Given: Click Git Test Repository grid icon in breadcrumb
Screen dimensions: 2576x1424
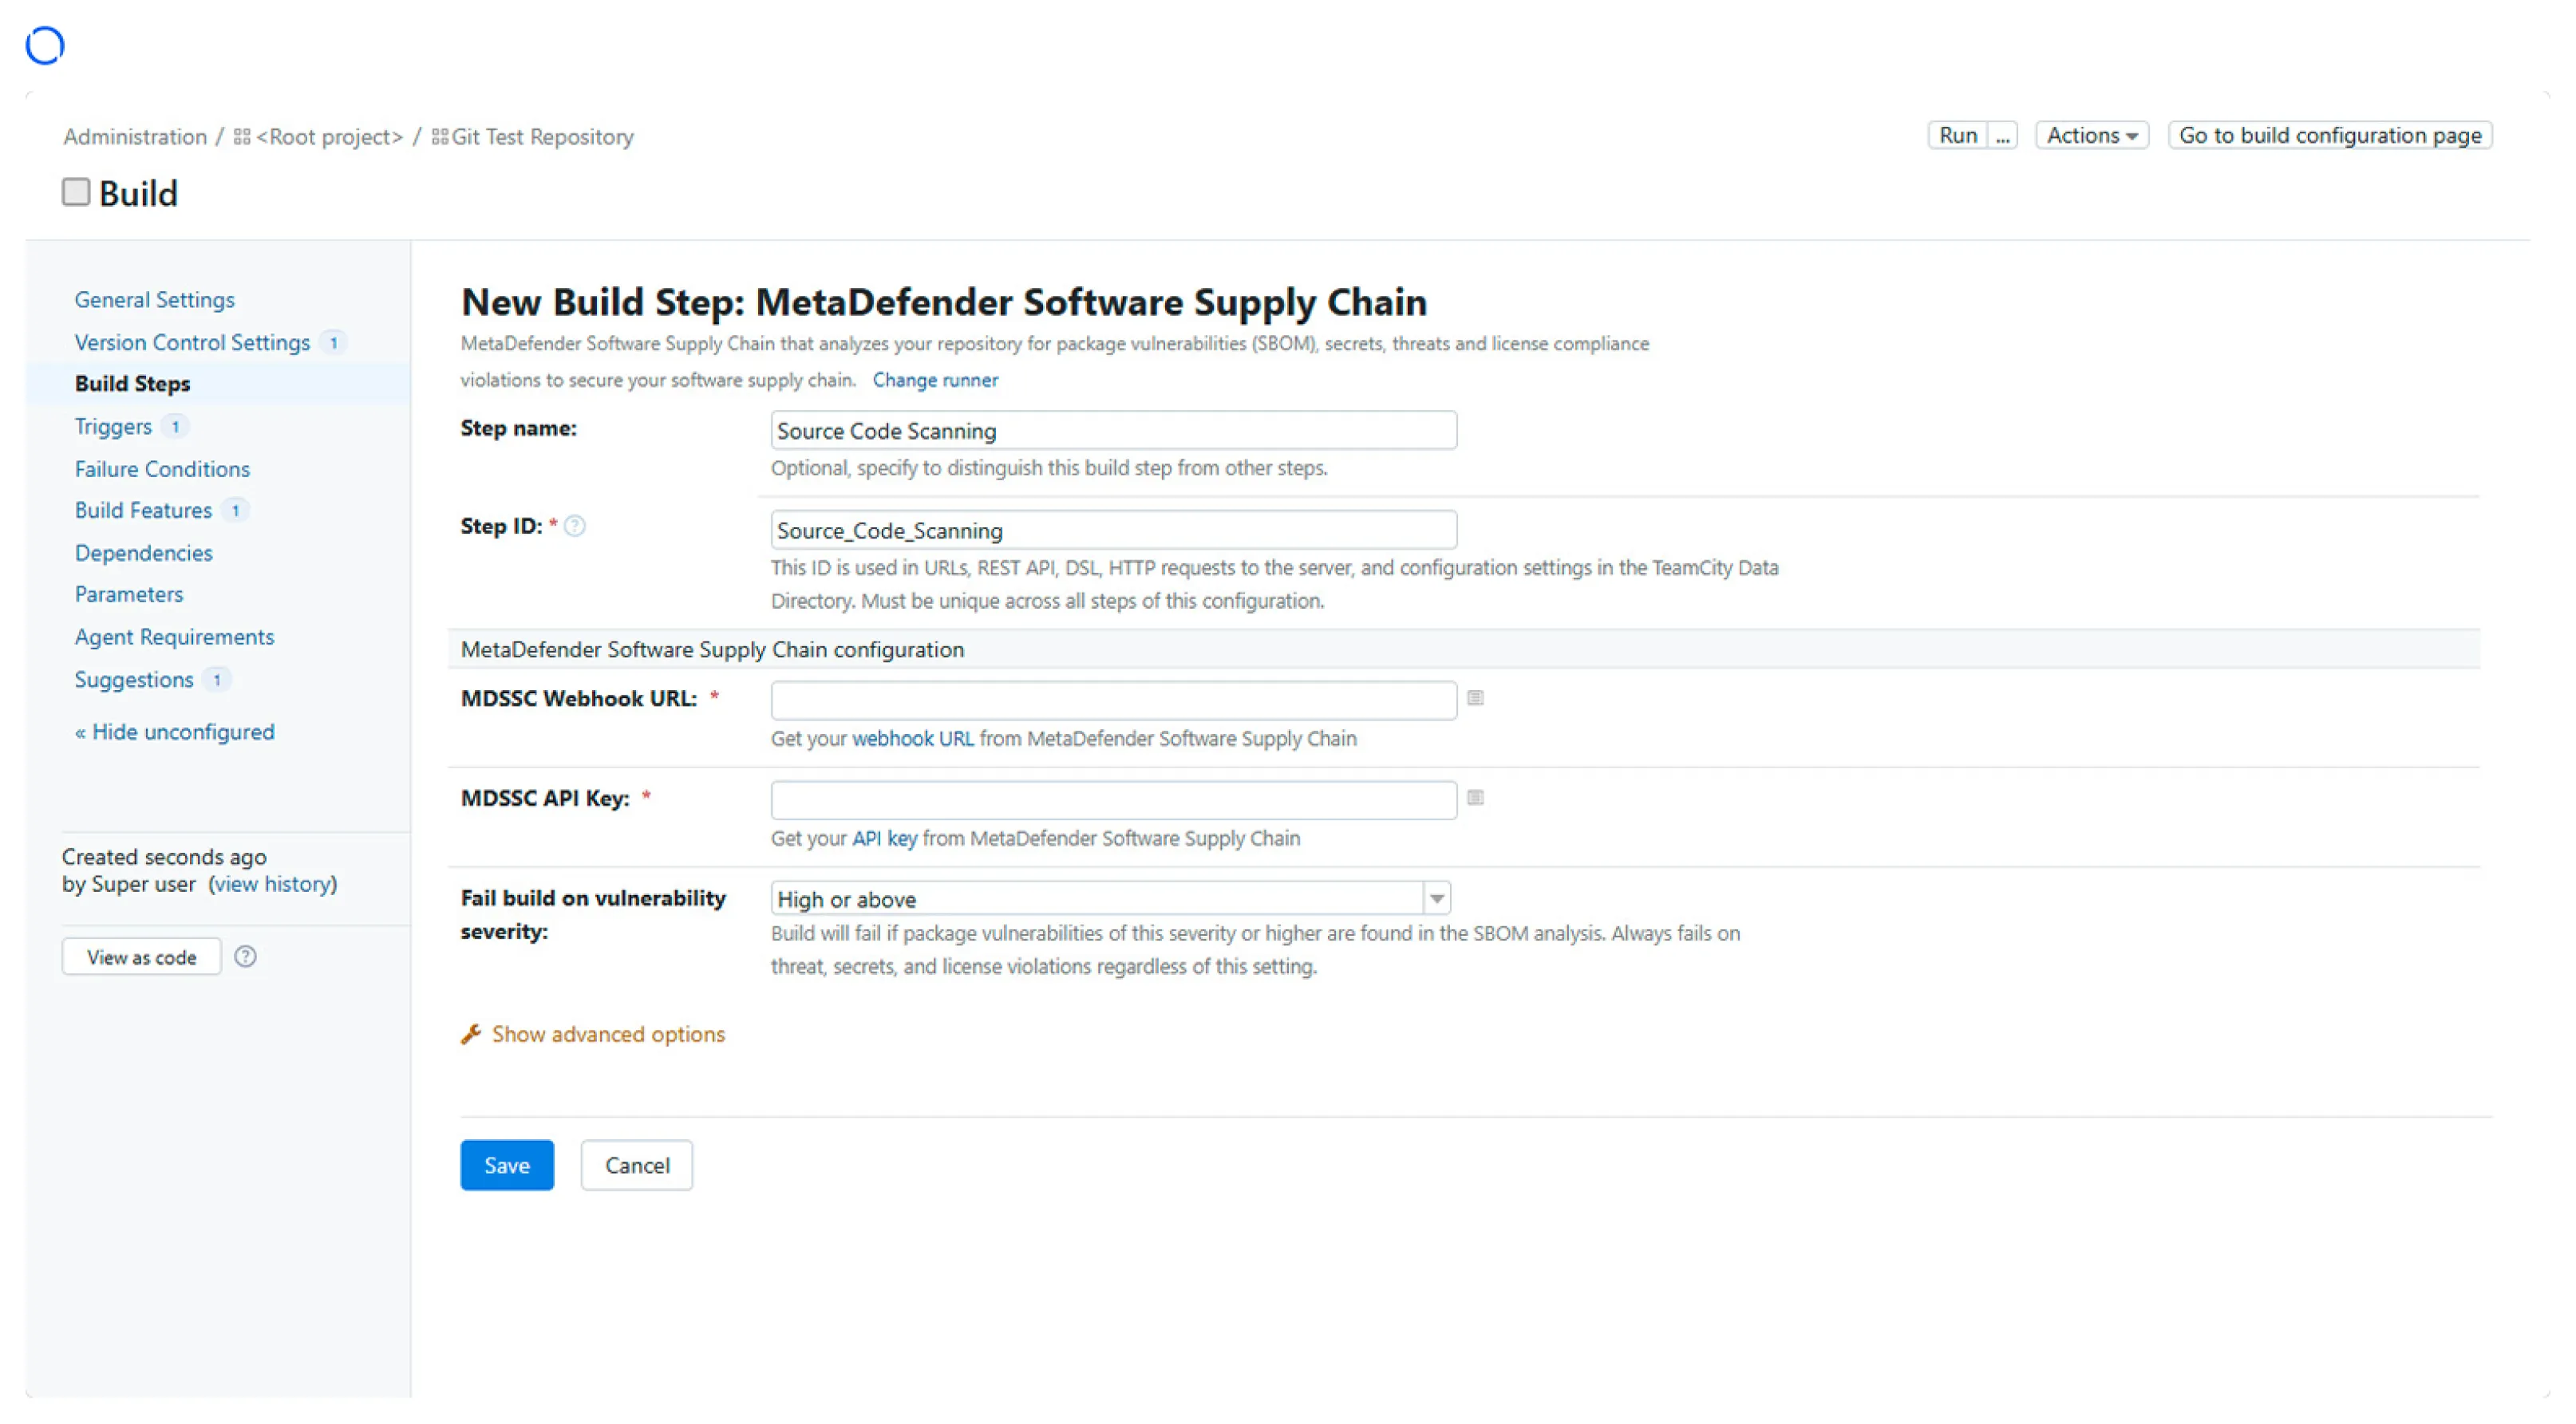Looking at the screenshot, I should point(440,137).
